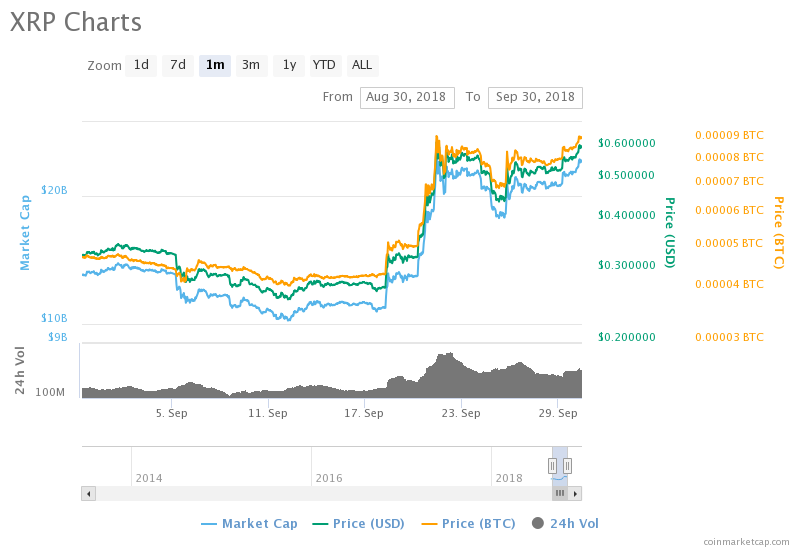The image size is (800, 550).
Task: Click the vertical Price (USD) axis title
Action: 670,233
